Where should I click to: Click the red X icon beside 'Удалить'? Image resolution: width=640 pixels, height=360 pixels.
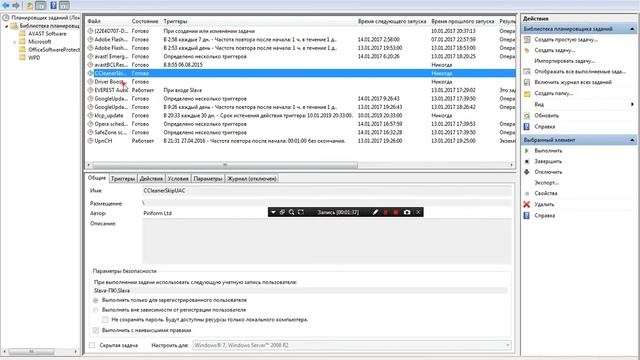click(527, 204)
